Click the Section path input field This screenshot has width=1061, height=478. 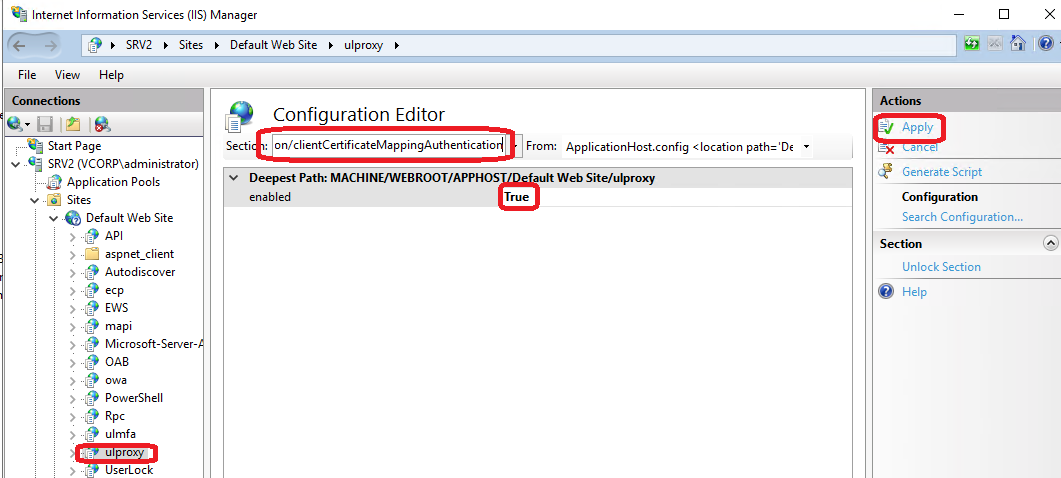390,146
